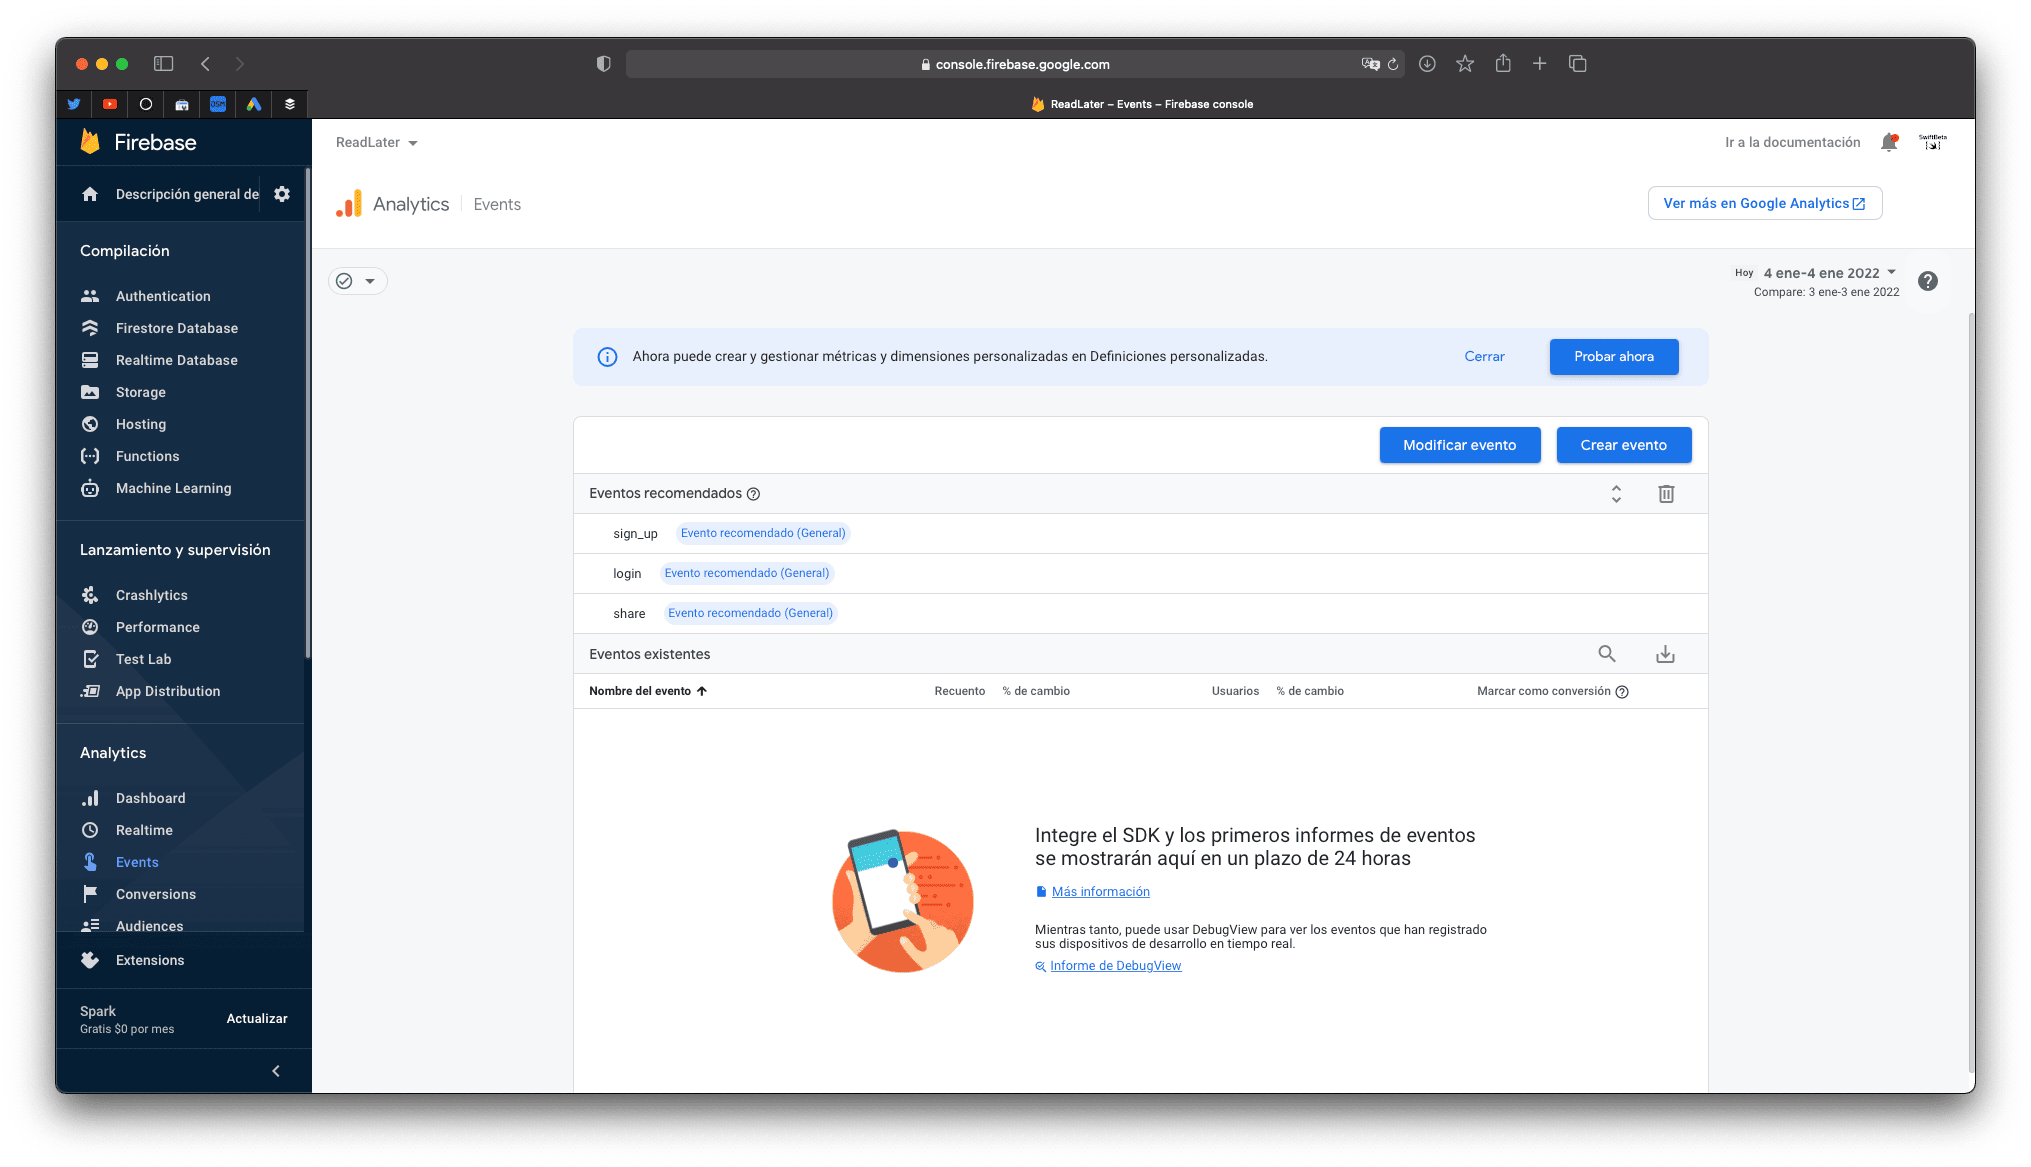This screenshot has height=1167, width=2031.
Task: Open the help question mark icon
Action: (x=1928, y=281)
